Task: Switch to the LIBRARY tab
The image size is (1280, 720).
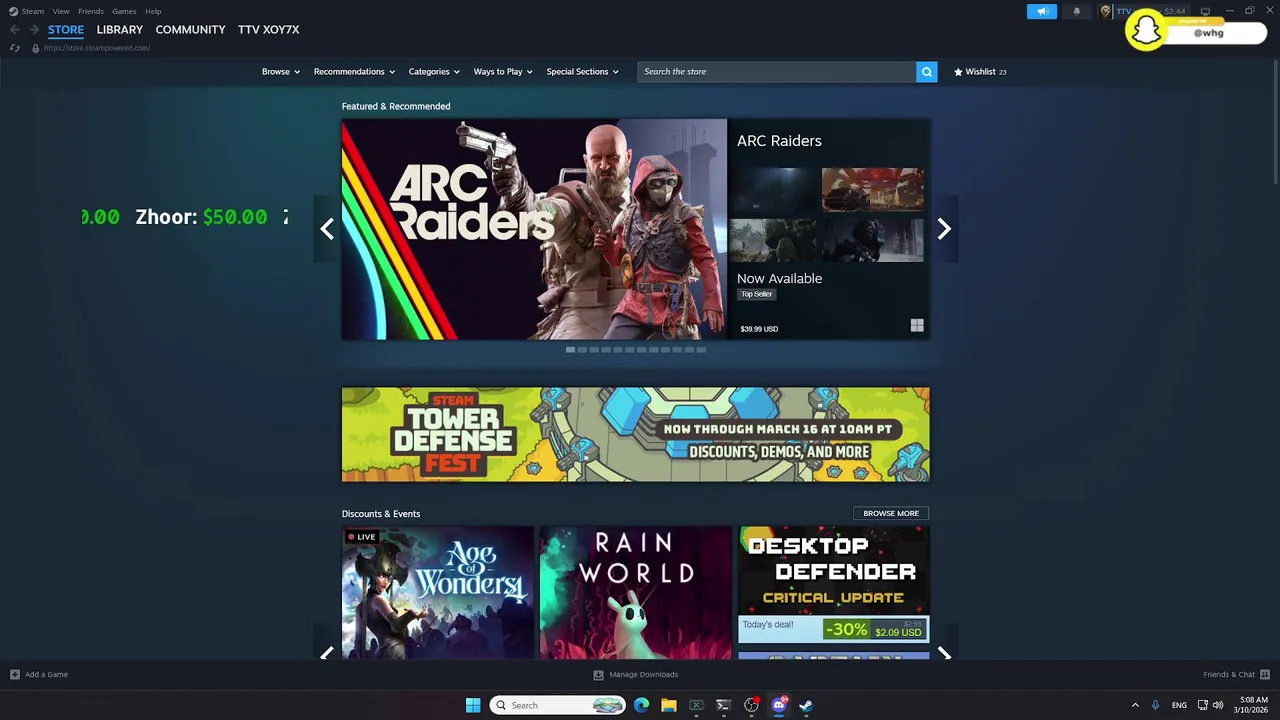Action: 120,30
